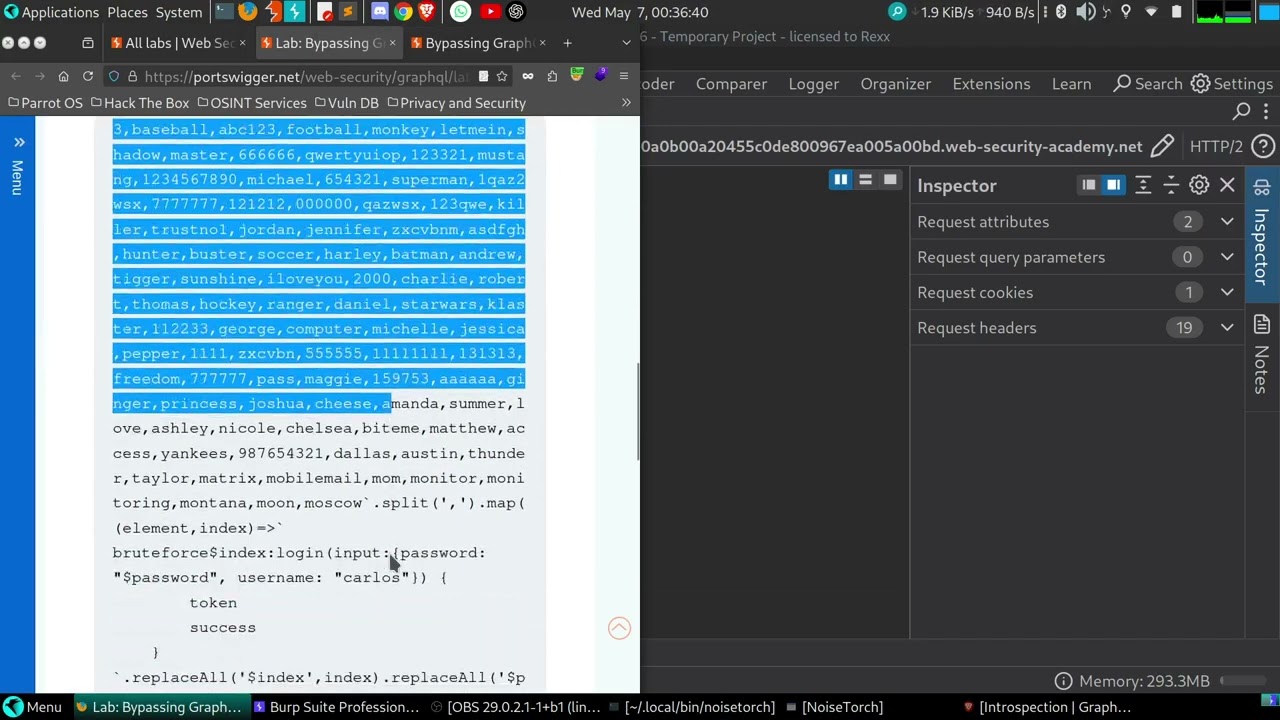Open Inspector settings gear icon

click(1199, 185)
